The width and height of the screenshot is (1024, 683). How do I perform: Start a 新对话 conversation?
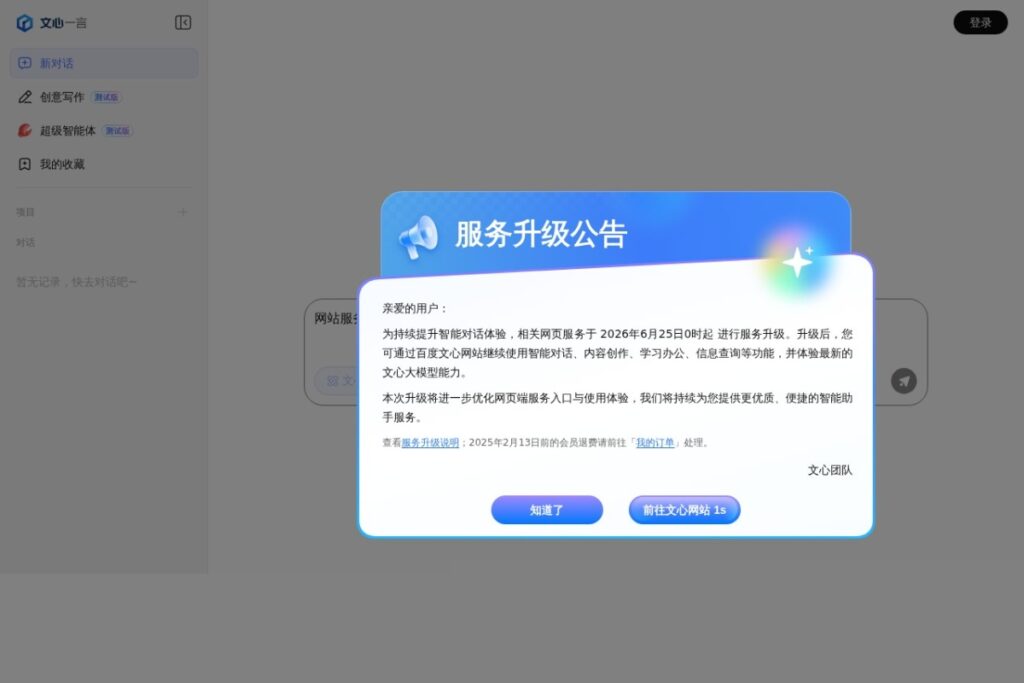point(104,63)
